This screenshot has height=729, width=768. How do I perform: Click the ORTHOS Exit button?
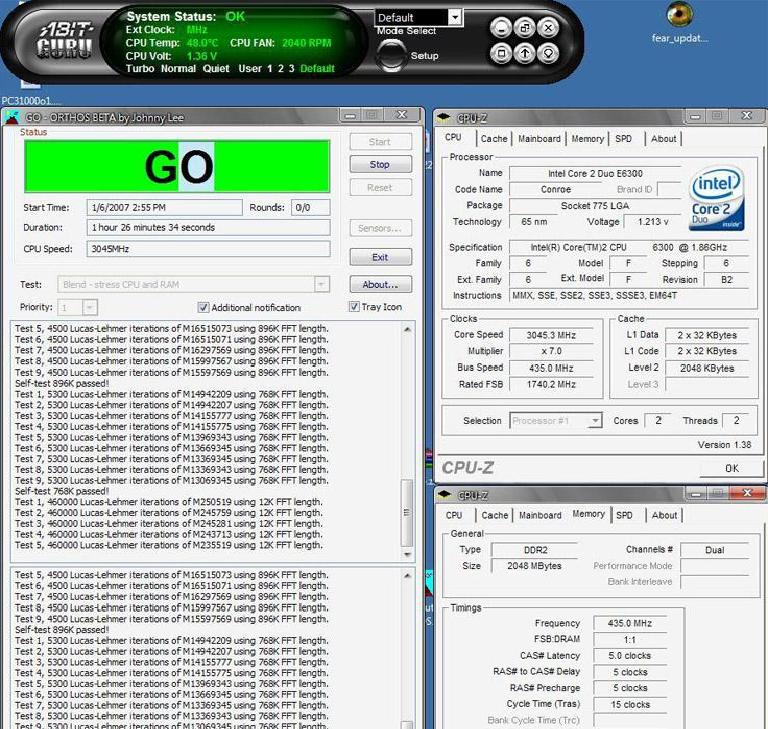pyautogui.click(x=380, y=257)
